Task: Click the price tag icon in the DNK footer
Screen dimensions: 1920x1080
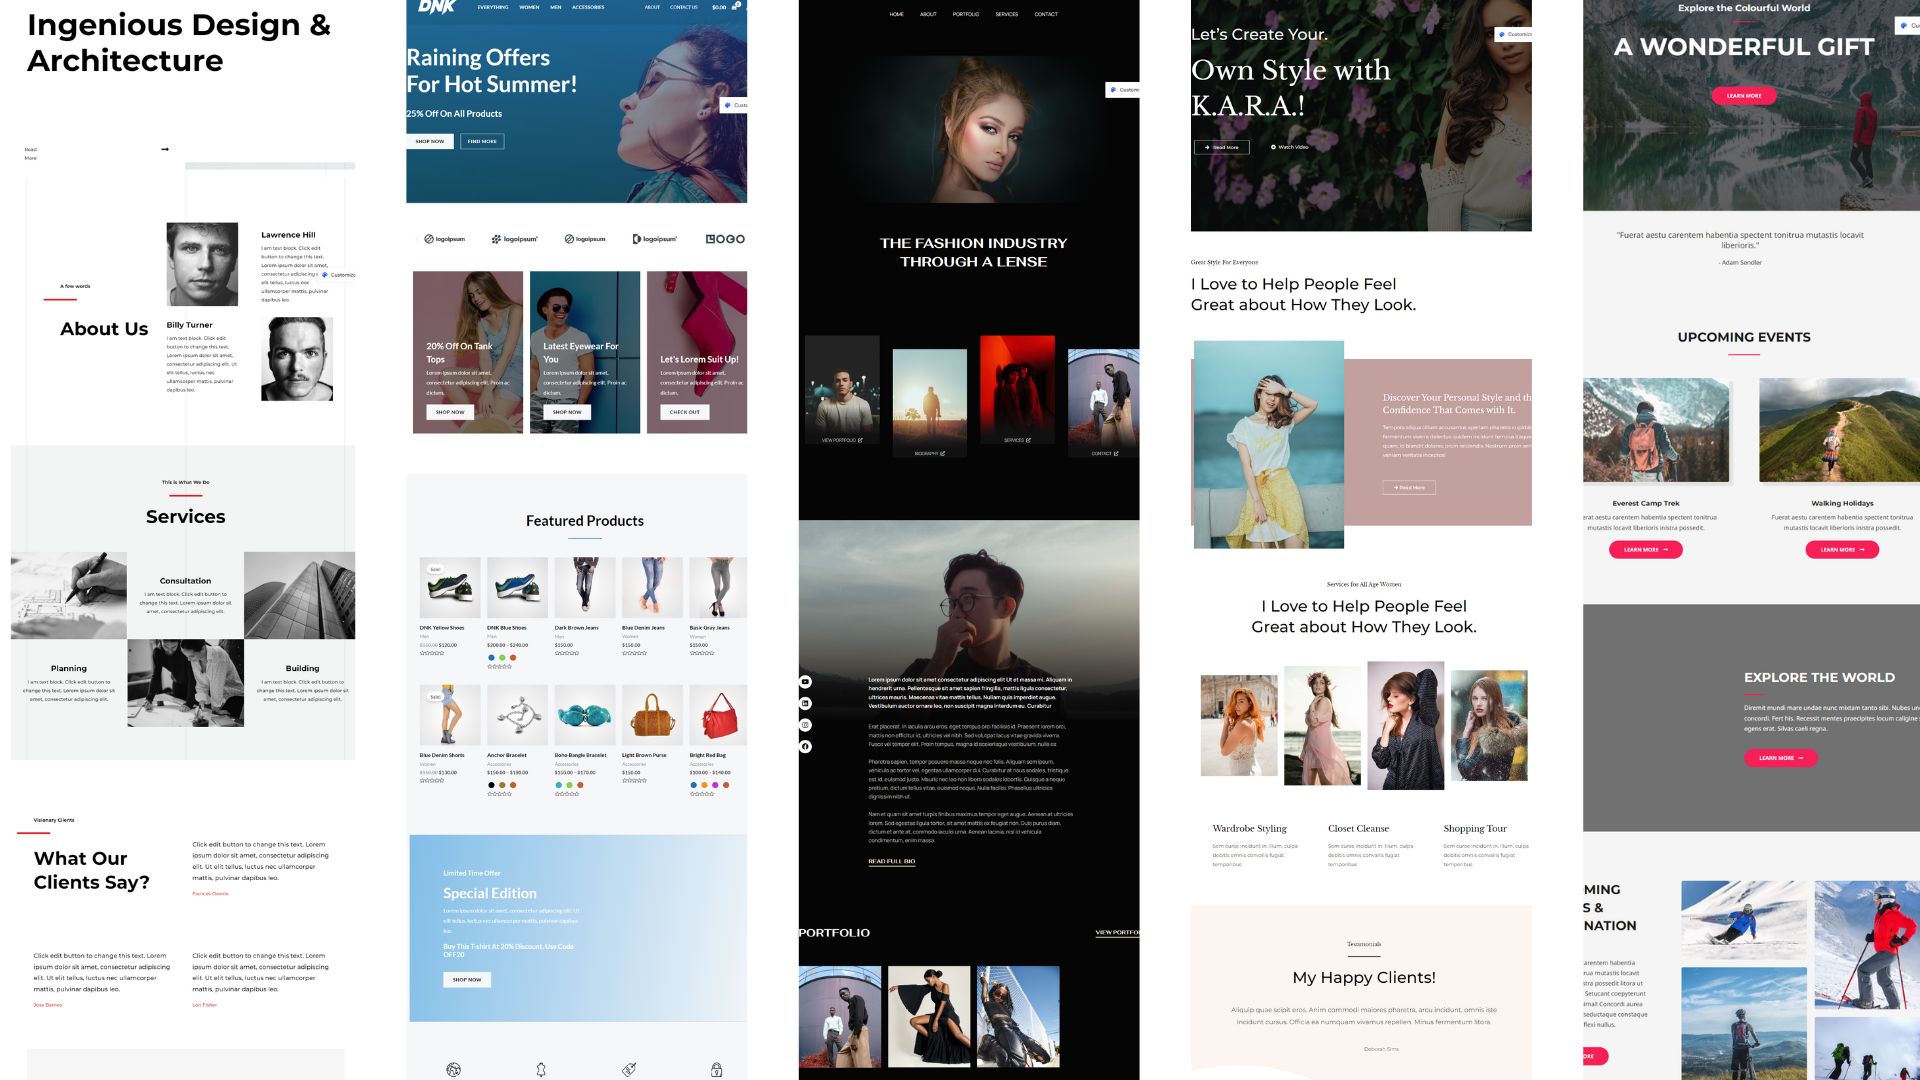Action: [x=628, y=1068]
